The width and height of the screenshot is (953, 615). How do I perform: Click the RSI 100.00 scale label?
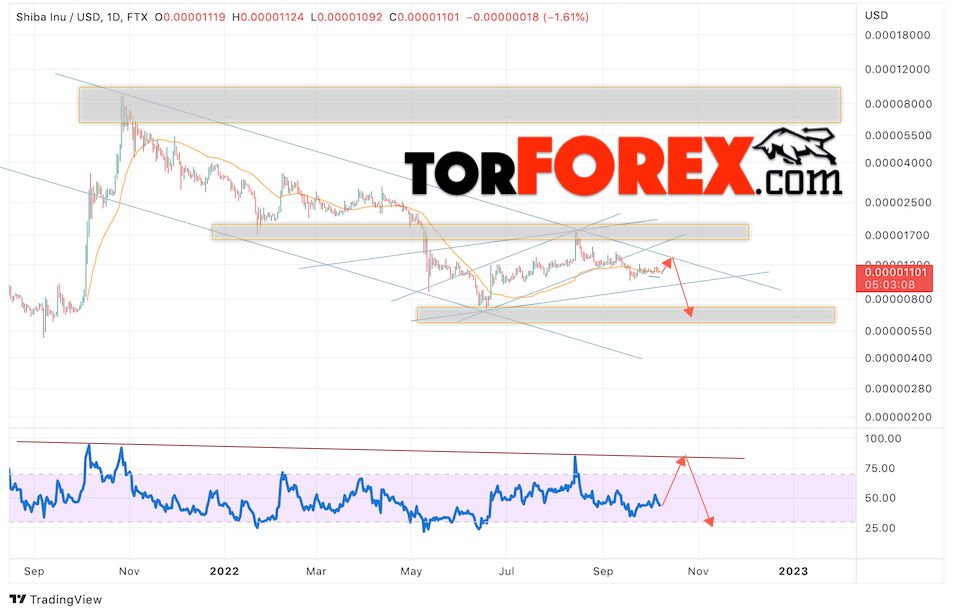click(x=883, y=439)
